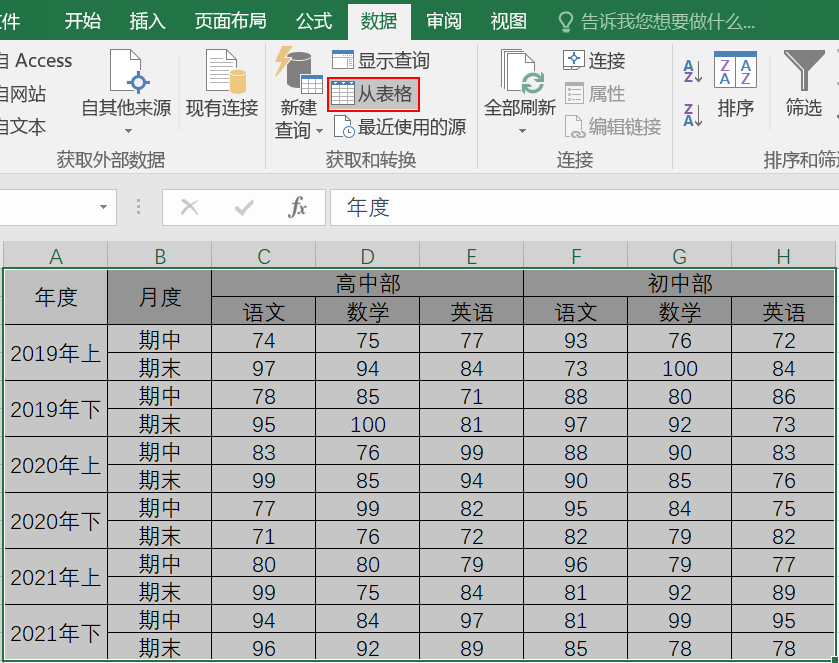
Task: Open the 排序 (Sort) dialog
Action: tap(735, 85)
